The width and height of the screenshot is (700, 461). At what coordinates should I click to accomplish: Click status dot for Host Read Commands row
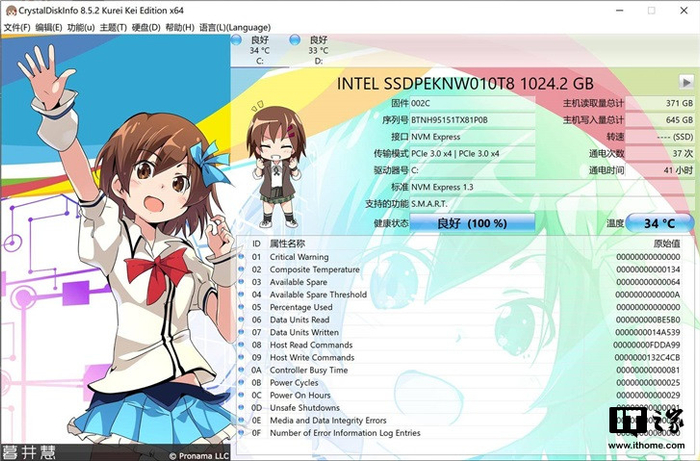click(242, 345)
